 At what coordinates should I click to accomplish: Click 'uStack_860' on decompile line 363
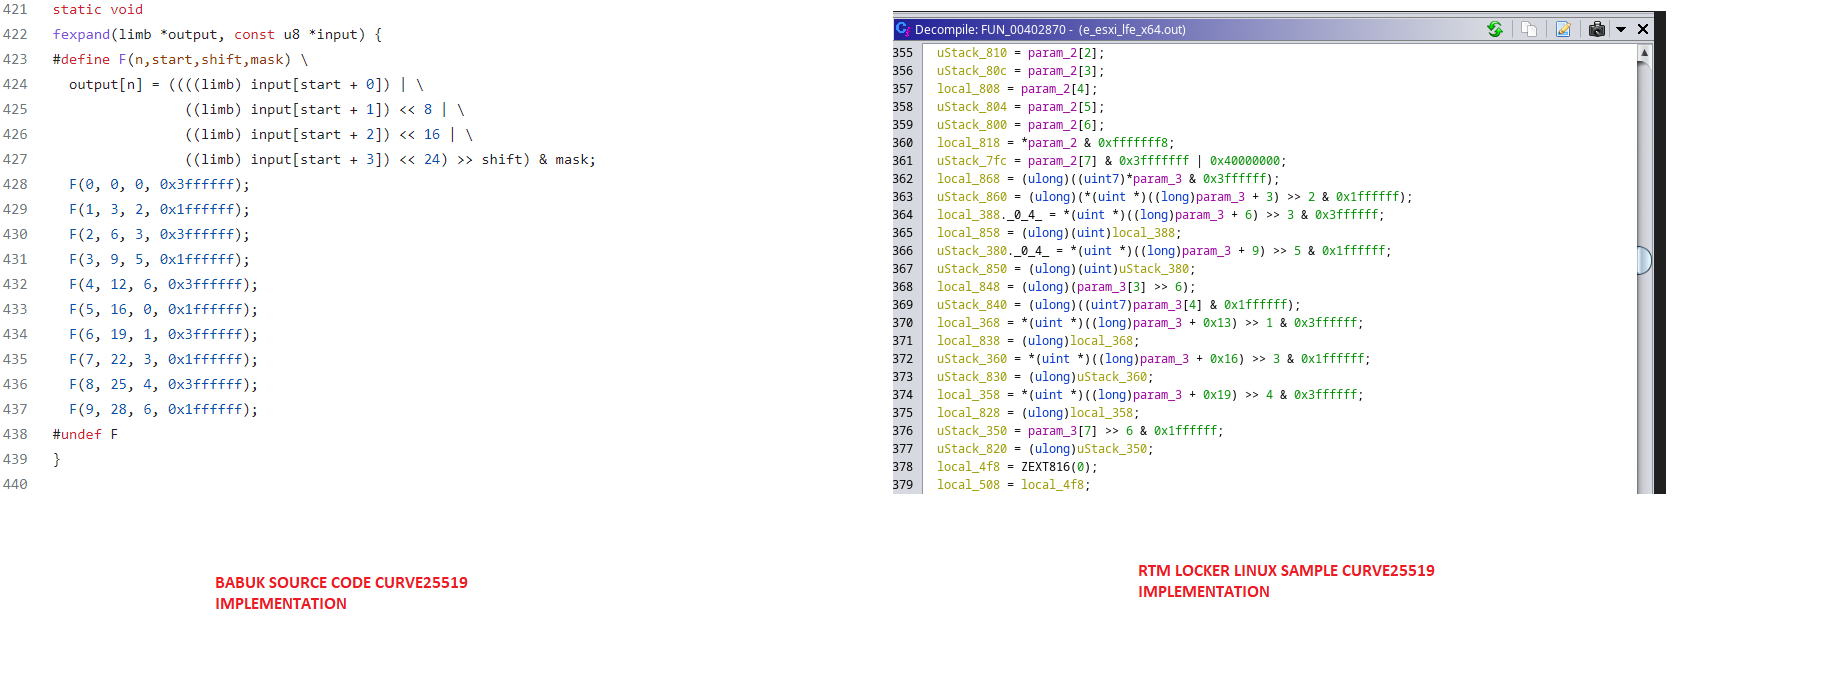[x=971, y=197]
